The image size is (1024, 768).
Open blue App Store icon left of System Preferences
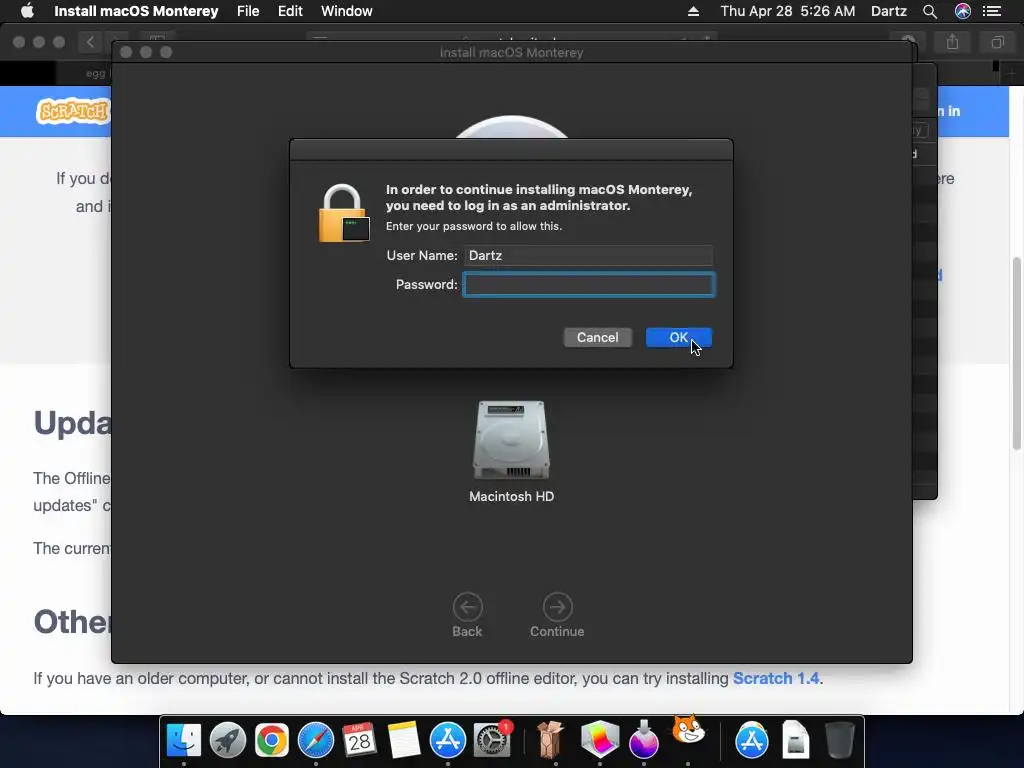tap(448, 741)
